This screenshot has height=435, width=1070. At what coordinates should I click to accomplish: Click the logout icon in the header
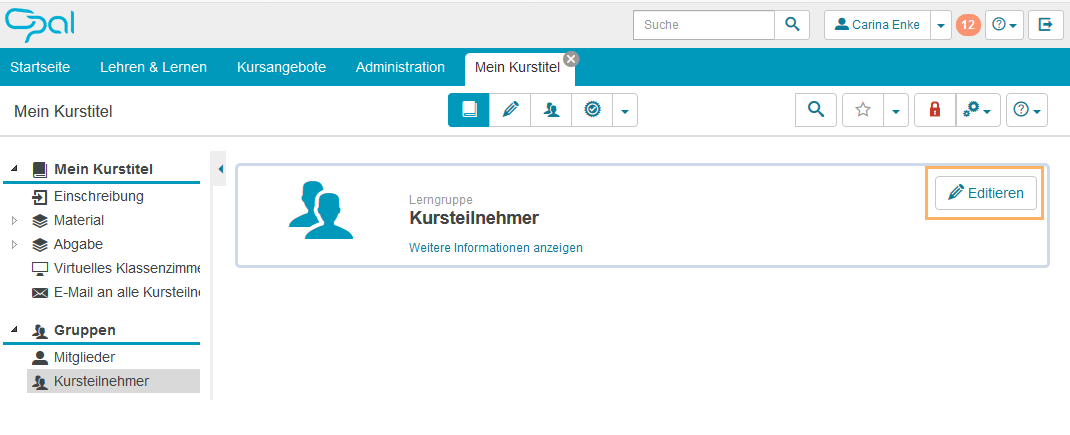coord(1045,25)
